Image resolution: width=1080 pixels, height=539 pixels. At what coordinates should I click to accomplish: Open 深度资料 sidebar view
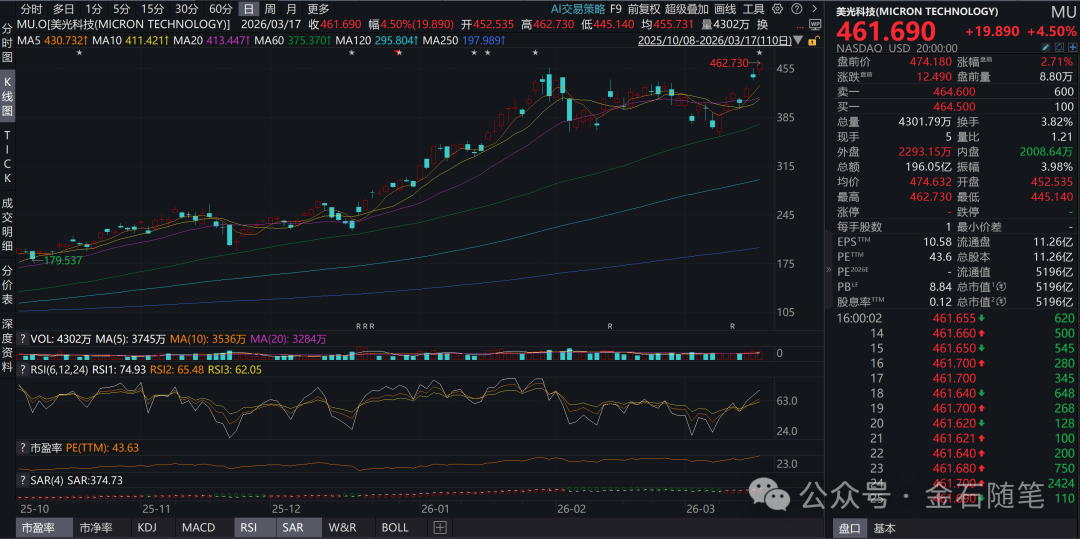(7, 346)
